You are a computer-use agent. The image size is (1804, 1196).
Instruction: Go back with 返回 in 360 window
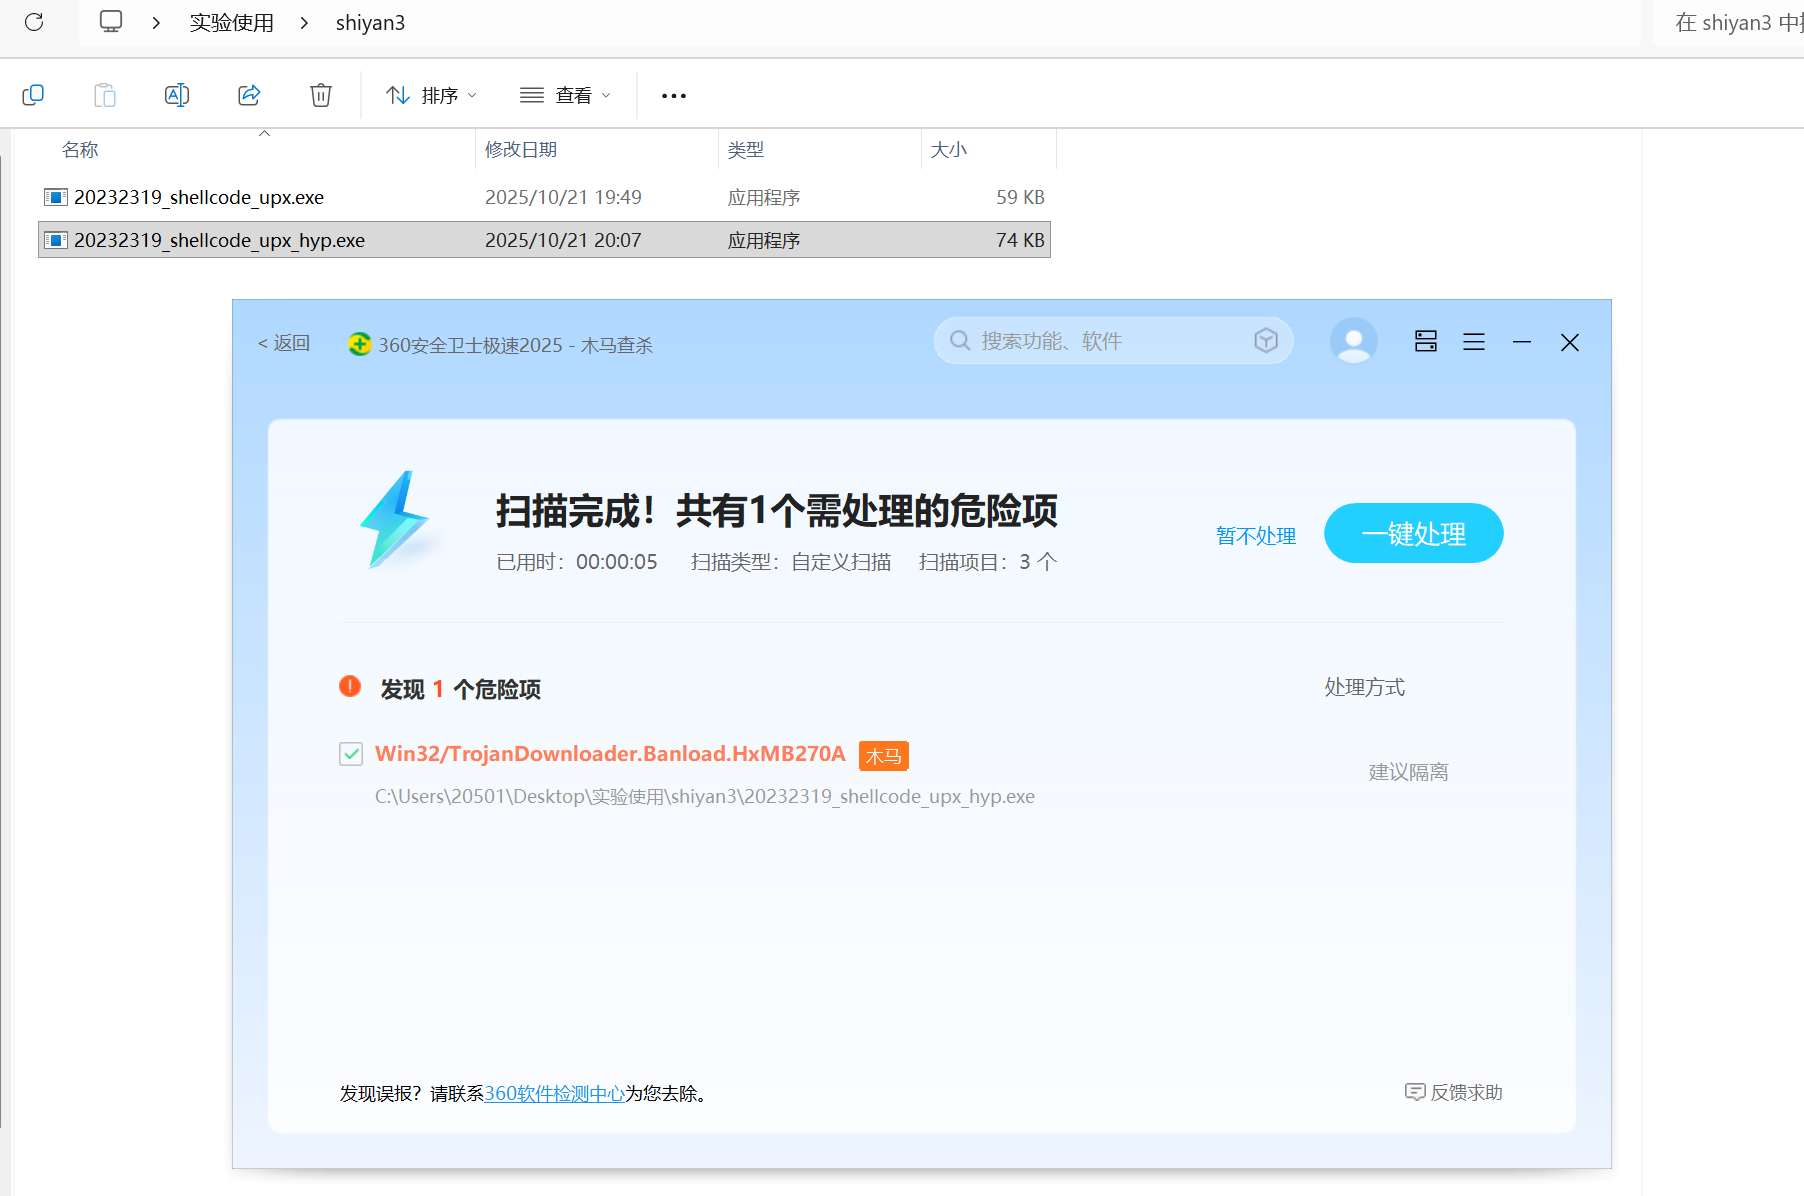284,343
